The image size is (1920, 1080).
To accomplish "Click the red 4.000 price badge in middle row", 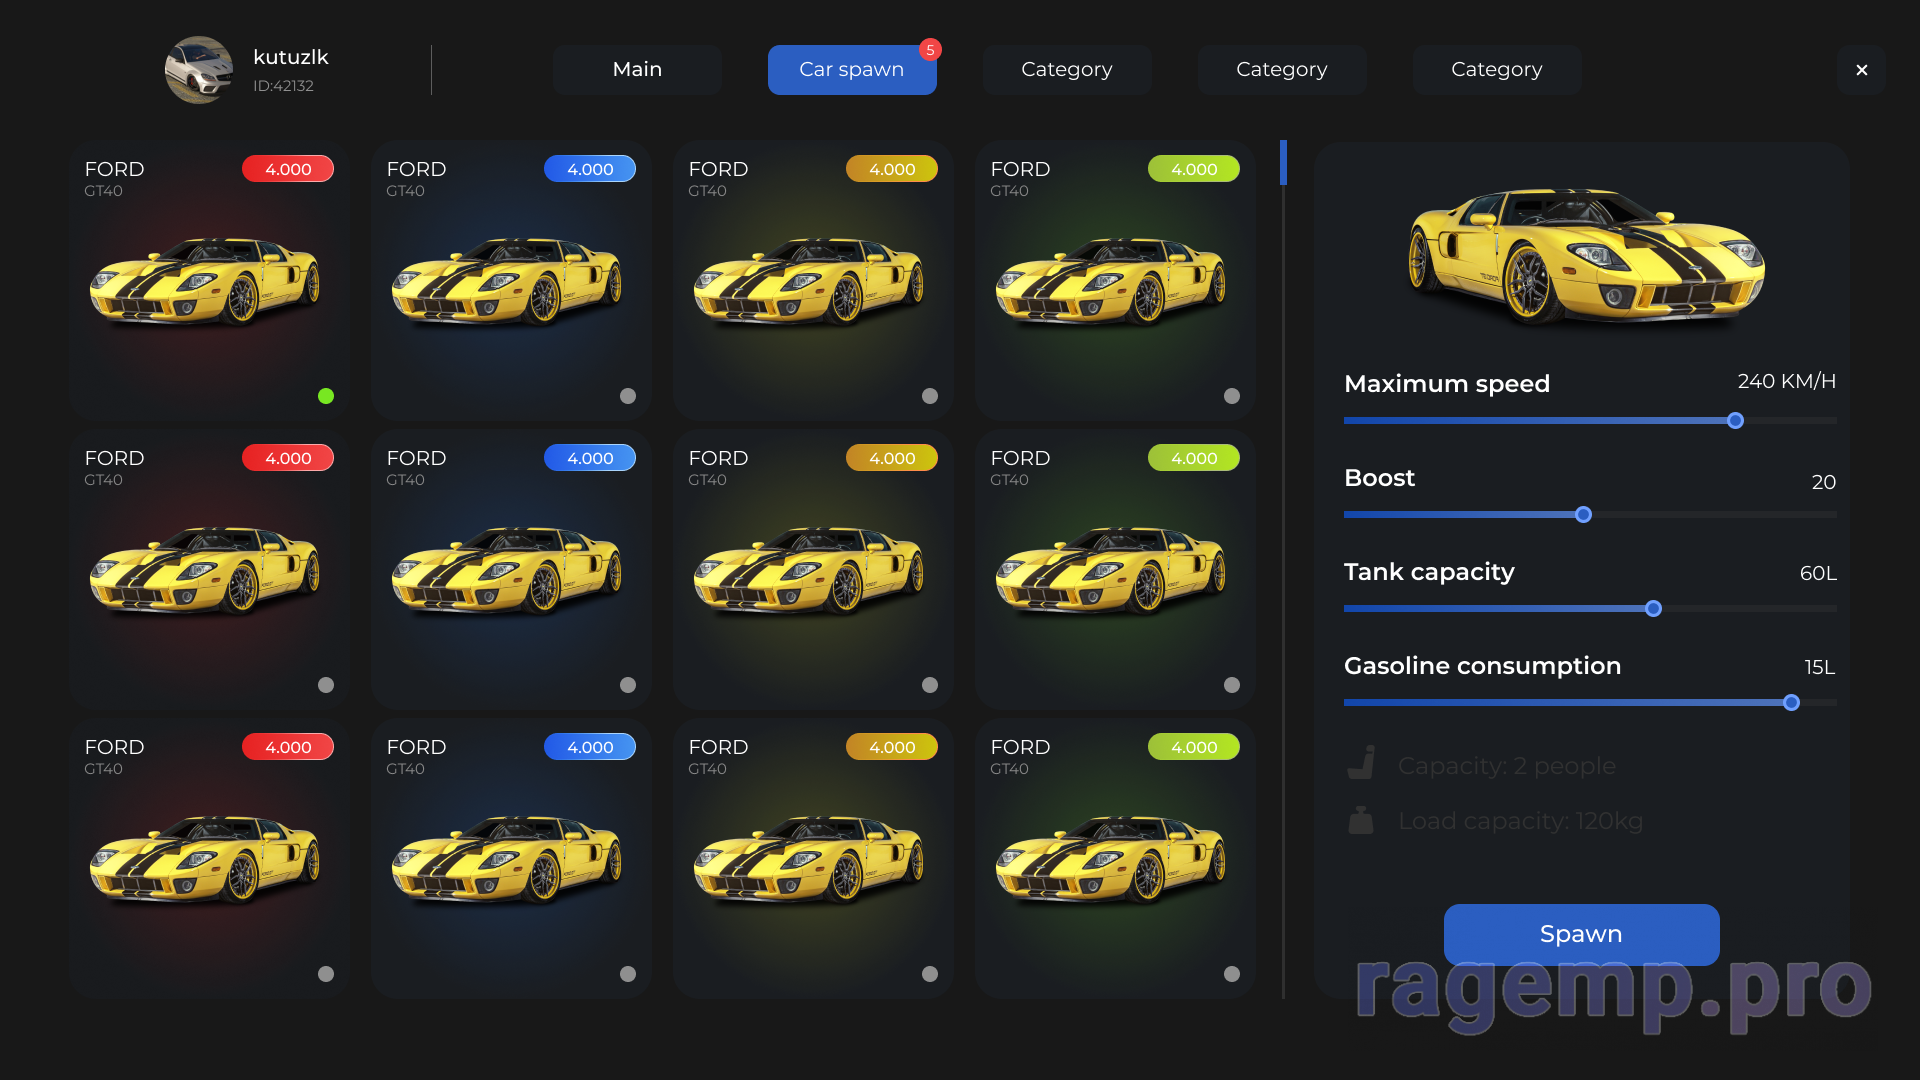I will (288, 458).
